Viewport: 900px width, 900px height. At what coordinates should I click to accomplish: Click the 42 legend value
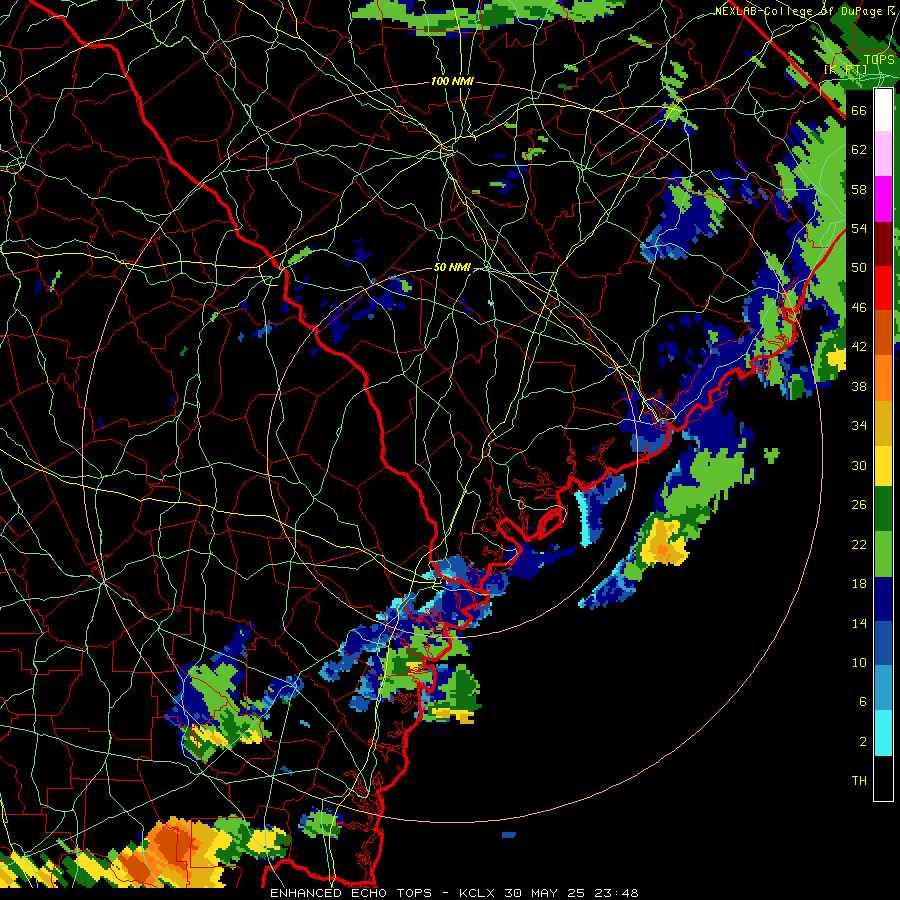pos(859,347)
